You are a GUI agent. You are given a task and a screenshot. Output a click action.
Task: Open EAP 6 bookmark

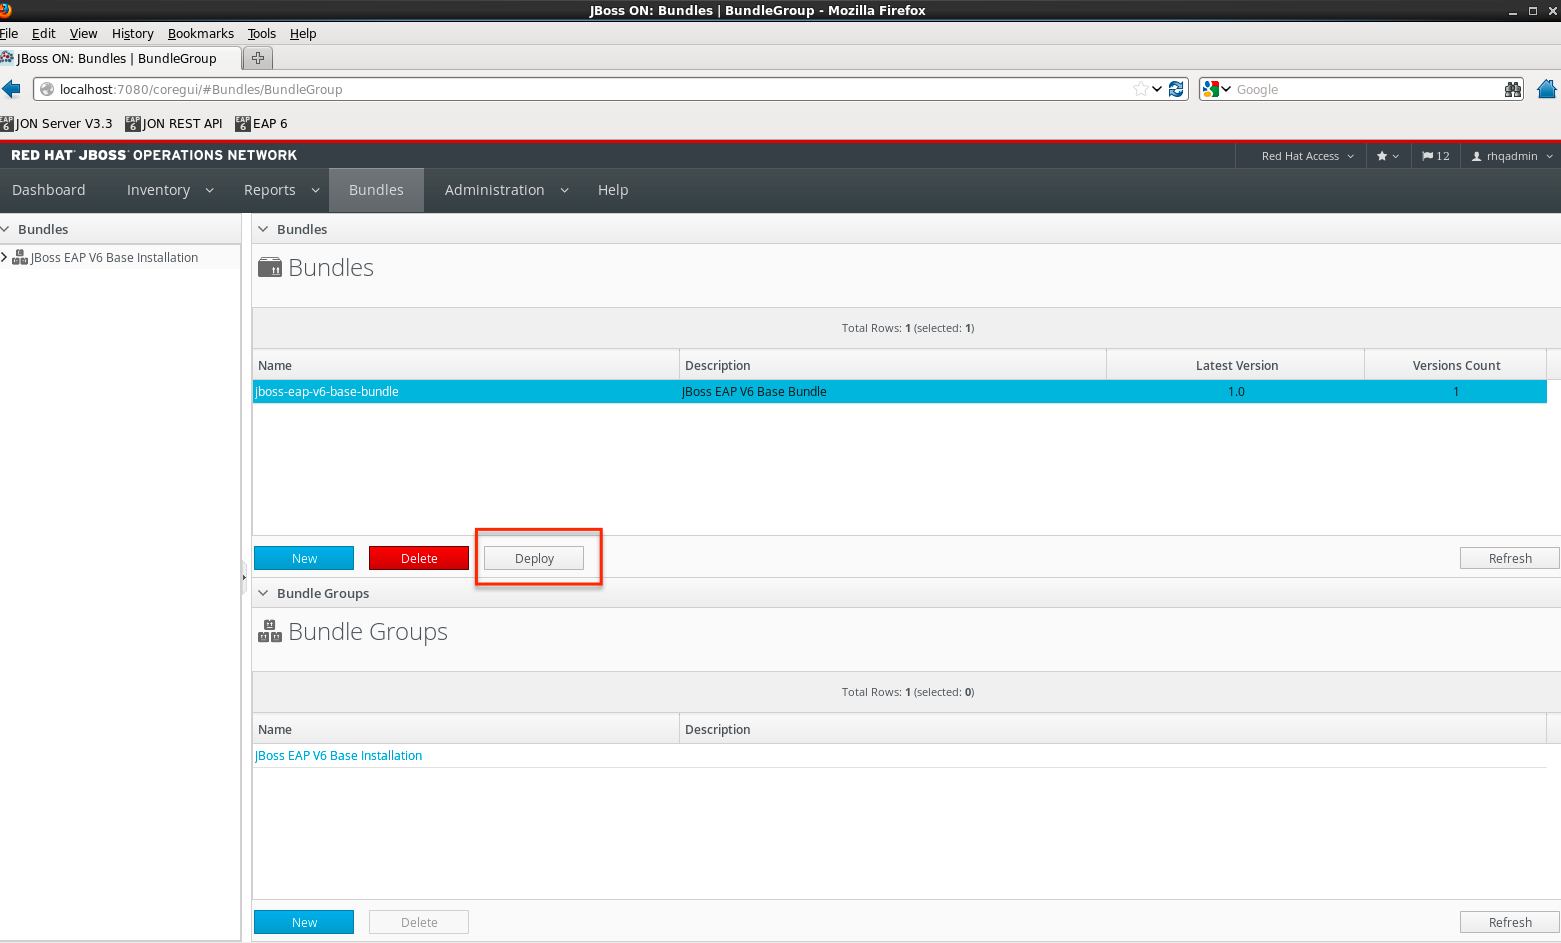(x=261, y=123)
